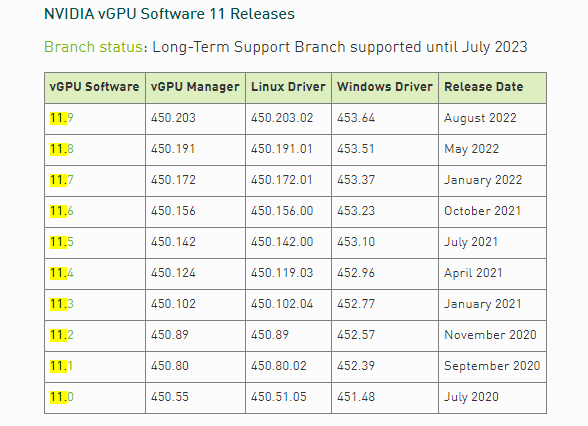The image size is (588, 426).
Task: Select Linux Driver value 450.191.01
Action: pos(282,149)
